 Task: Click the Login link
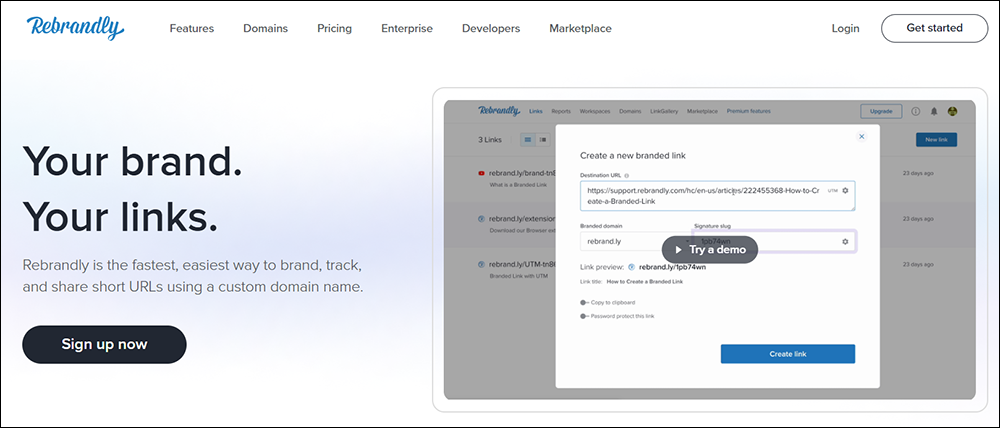(846, 29)
